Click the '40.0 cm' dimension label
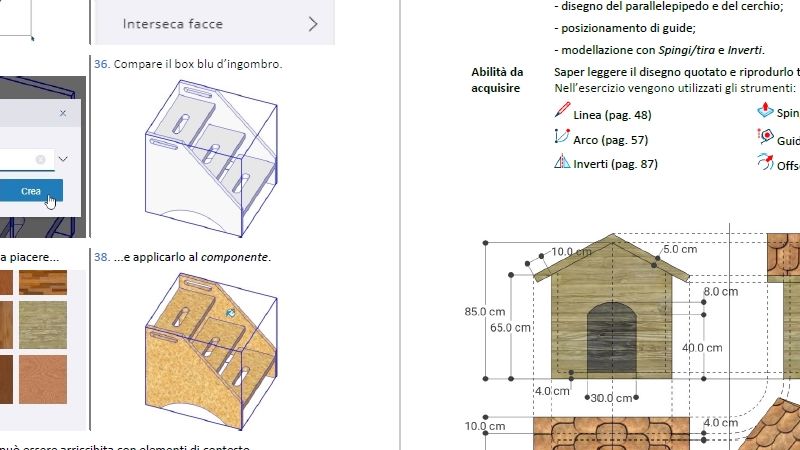 (x=702, y=348)
